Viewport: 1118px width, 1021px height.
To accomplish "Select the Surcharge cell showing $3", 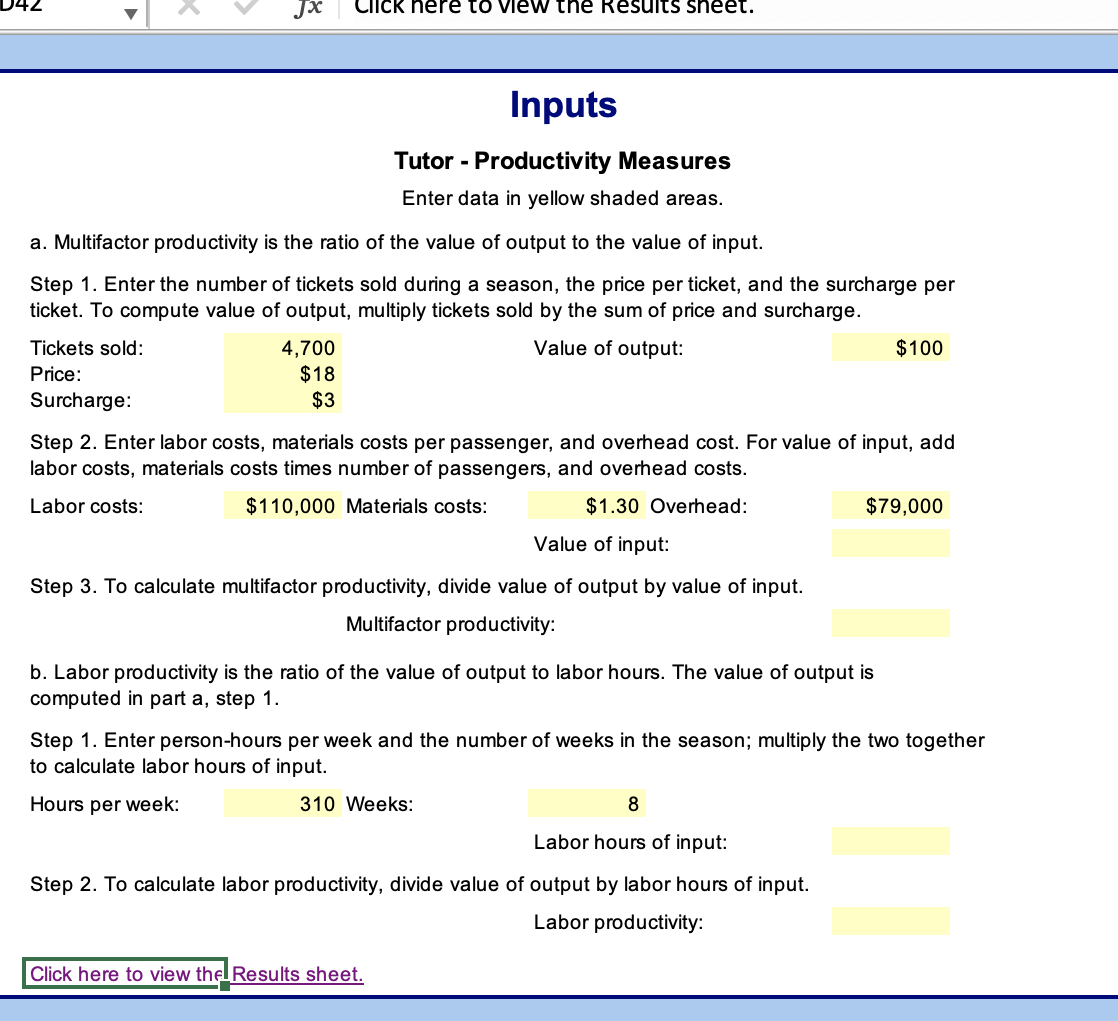I will (282, 400).
